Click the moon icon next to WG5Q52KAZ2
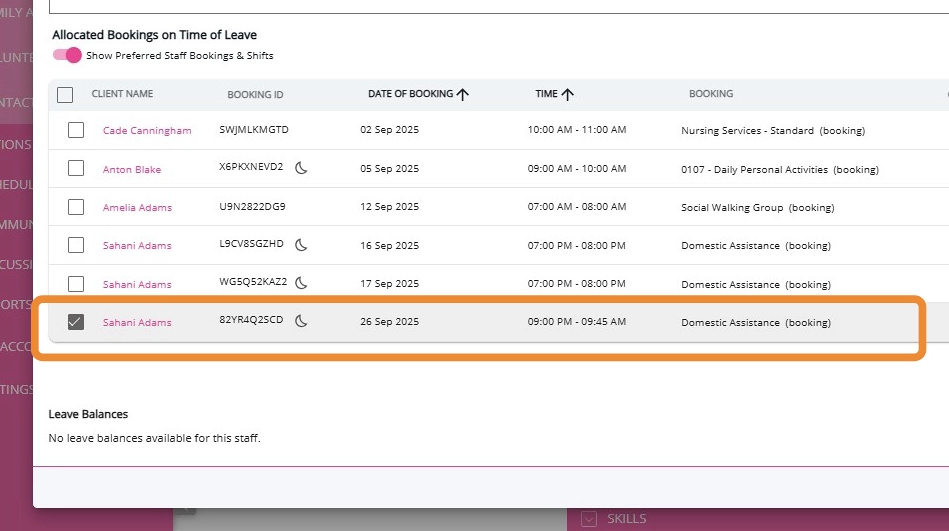Screen dimensions: 949x531 301,283
